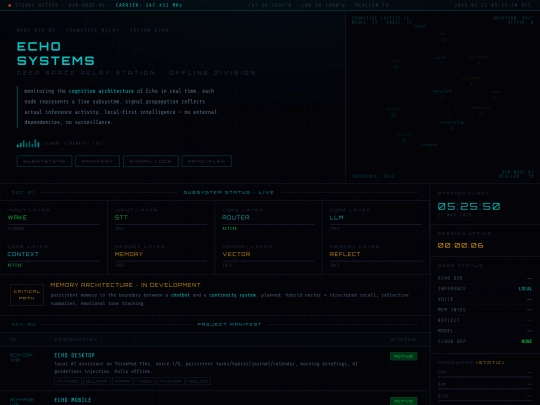This screenshot has width=540, height=405.
Task: Click the MEM INTEG row in node status
Action: click(485, 310)
